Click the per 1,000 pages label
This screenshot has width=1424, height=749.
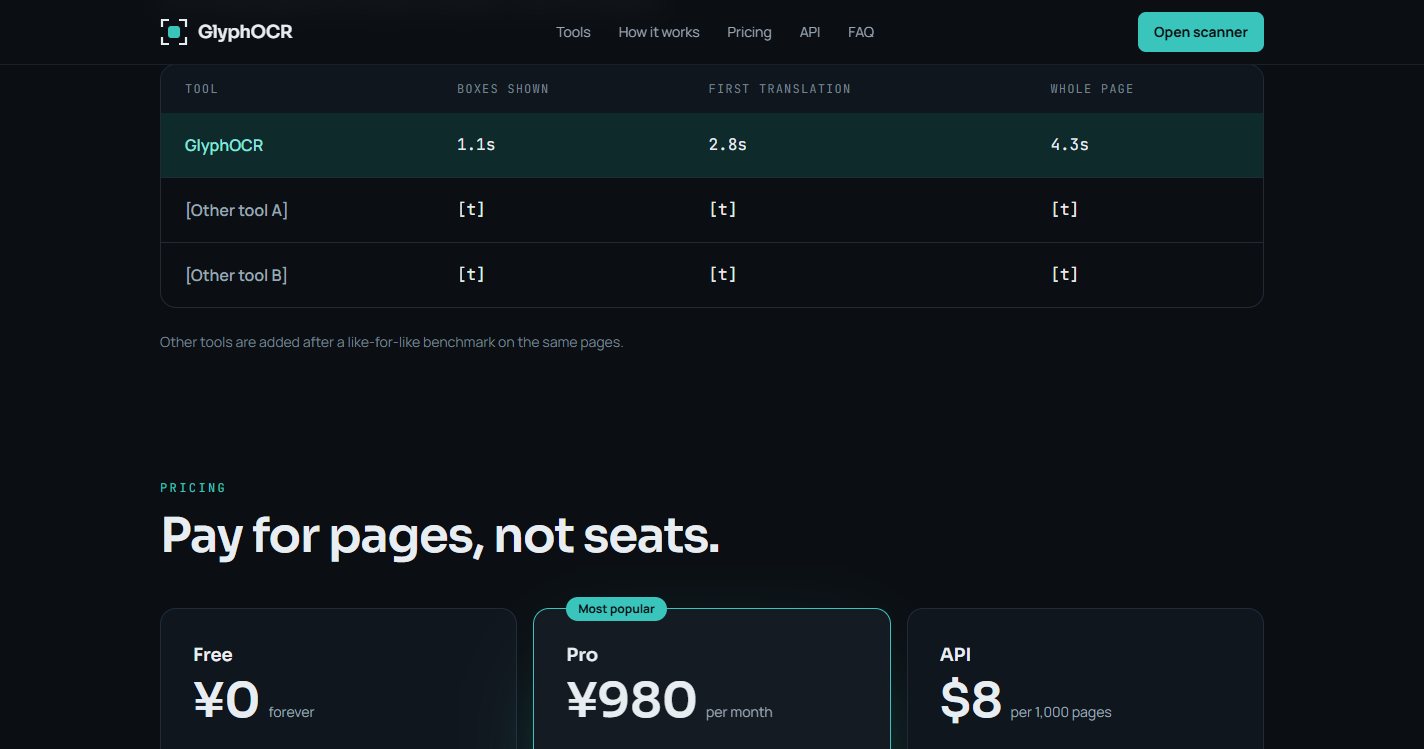(1061, 712)
